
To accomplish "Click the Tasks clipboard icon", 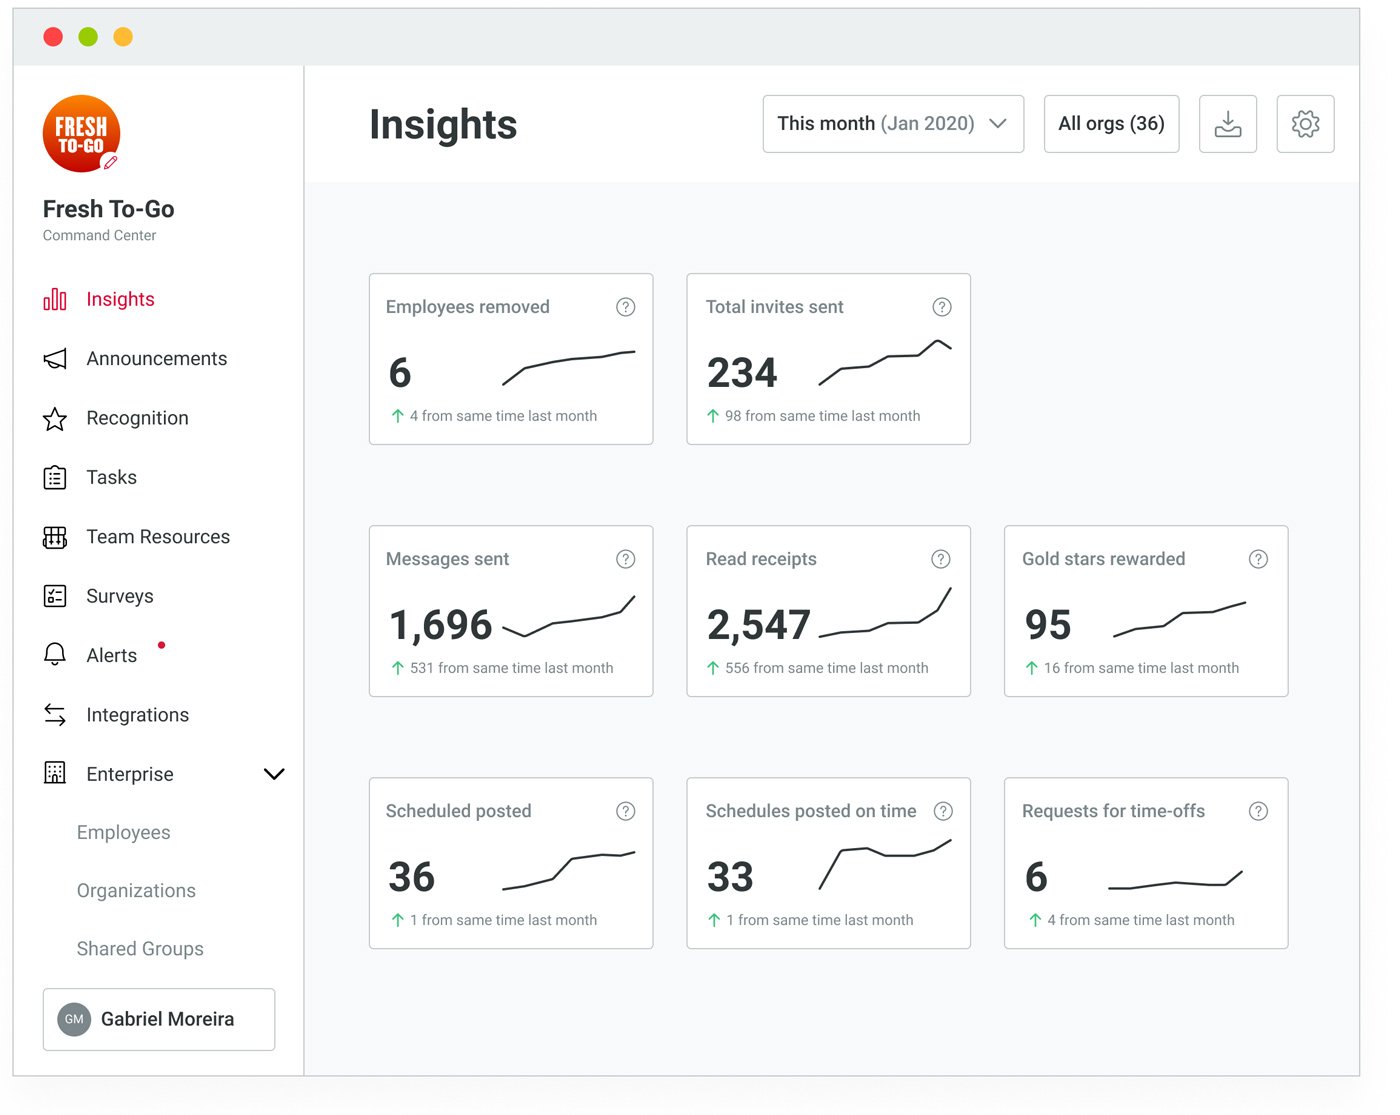I will click(x=54, y=477).
